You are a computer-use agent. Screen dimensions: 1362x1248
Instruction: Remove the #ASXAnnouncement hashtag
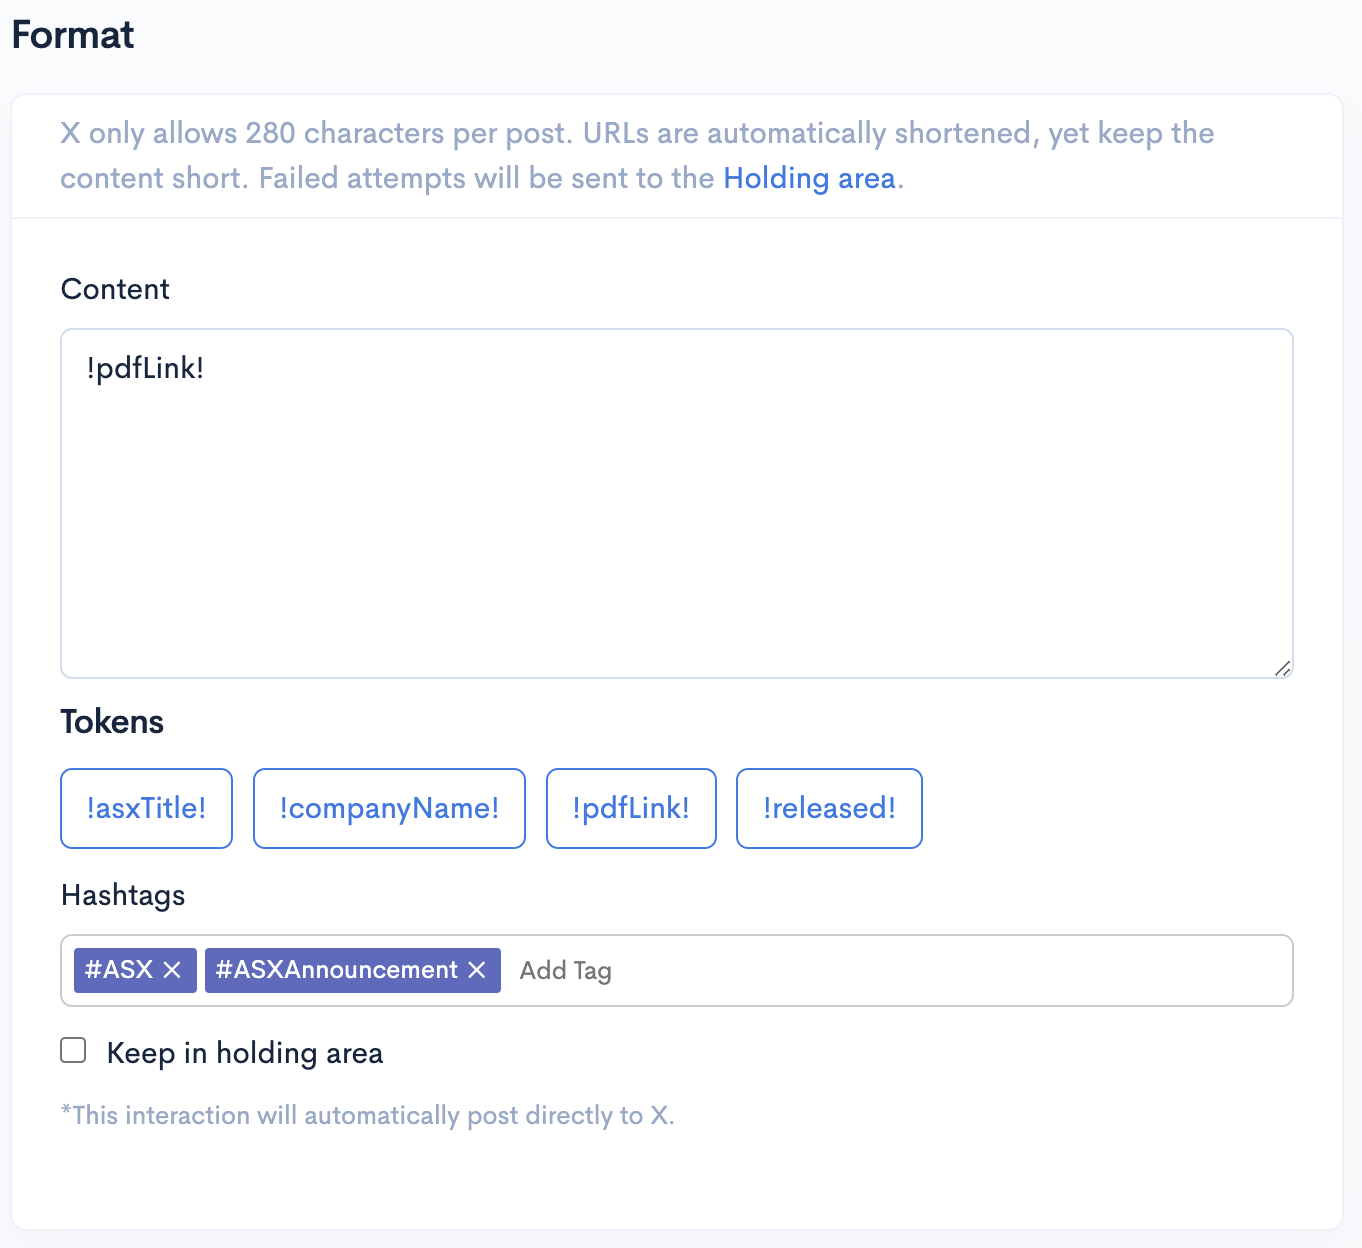(477, 969)
